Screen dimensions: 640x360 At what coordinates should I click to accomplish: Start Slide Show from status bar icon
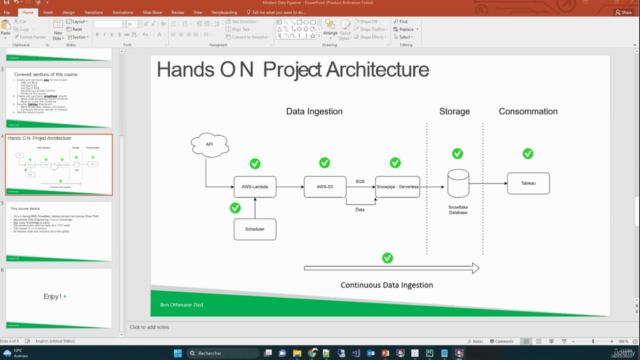pos(564,341)
